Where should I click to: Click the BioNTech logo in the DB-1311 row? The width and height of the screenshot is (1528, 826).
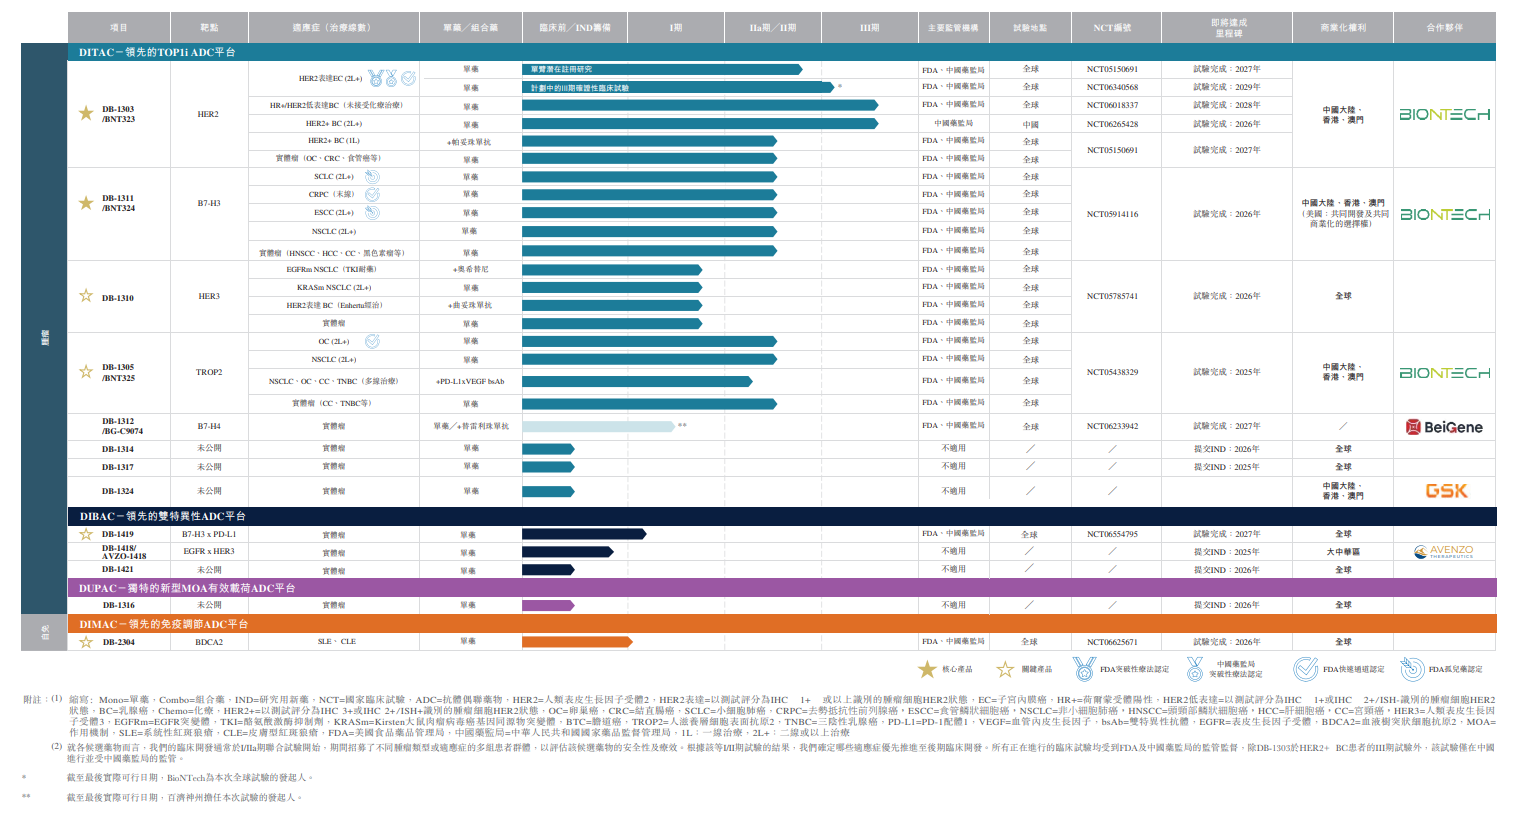(x=1444, y=215)
